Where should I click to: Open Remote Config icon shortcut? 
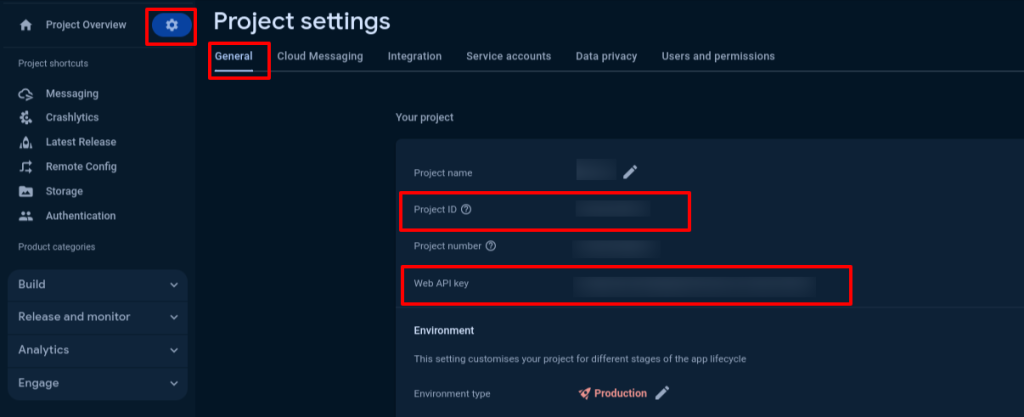(26, 167)
